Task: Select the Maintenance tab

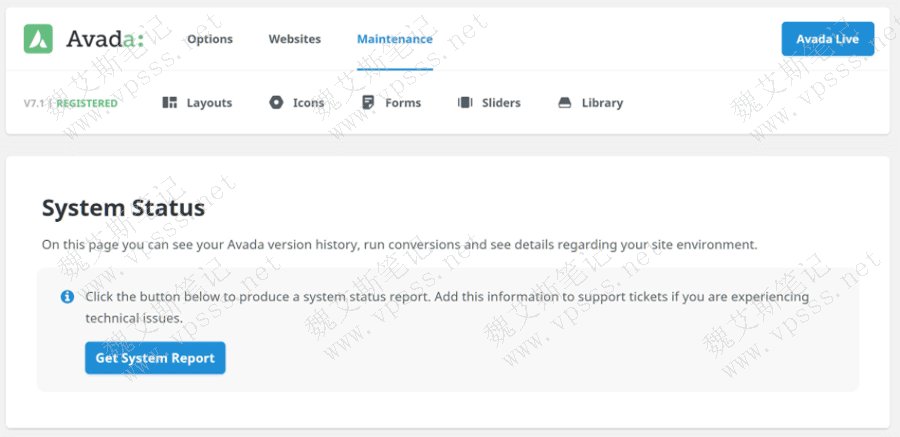Action: pyautogui.click(x=395, y=39)
